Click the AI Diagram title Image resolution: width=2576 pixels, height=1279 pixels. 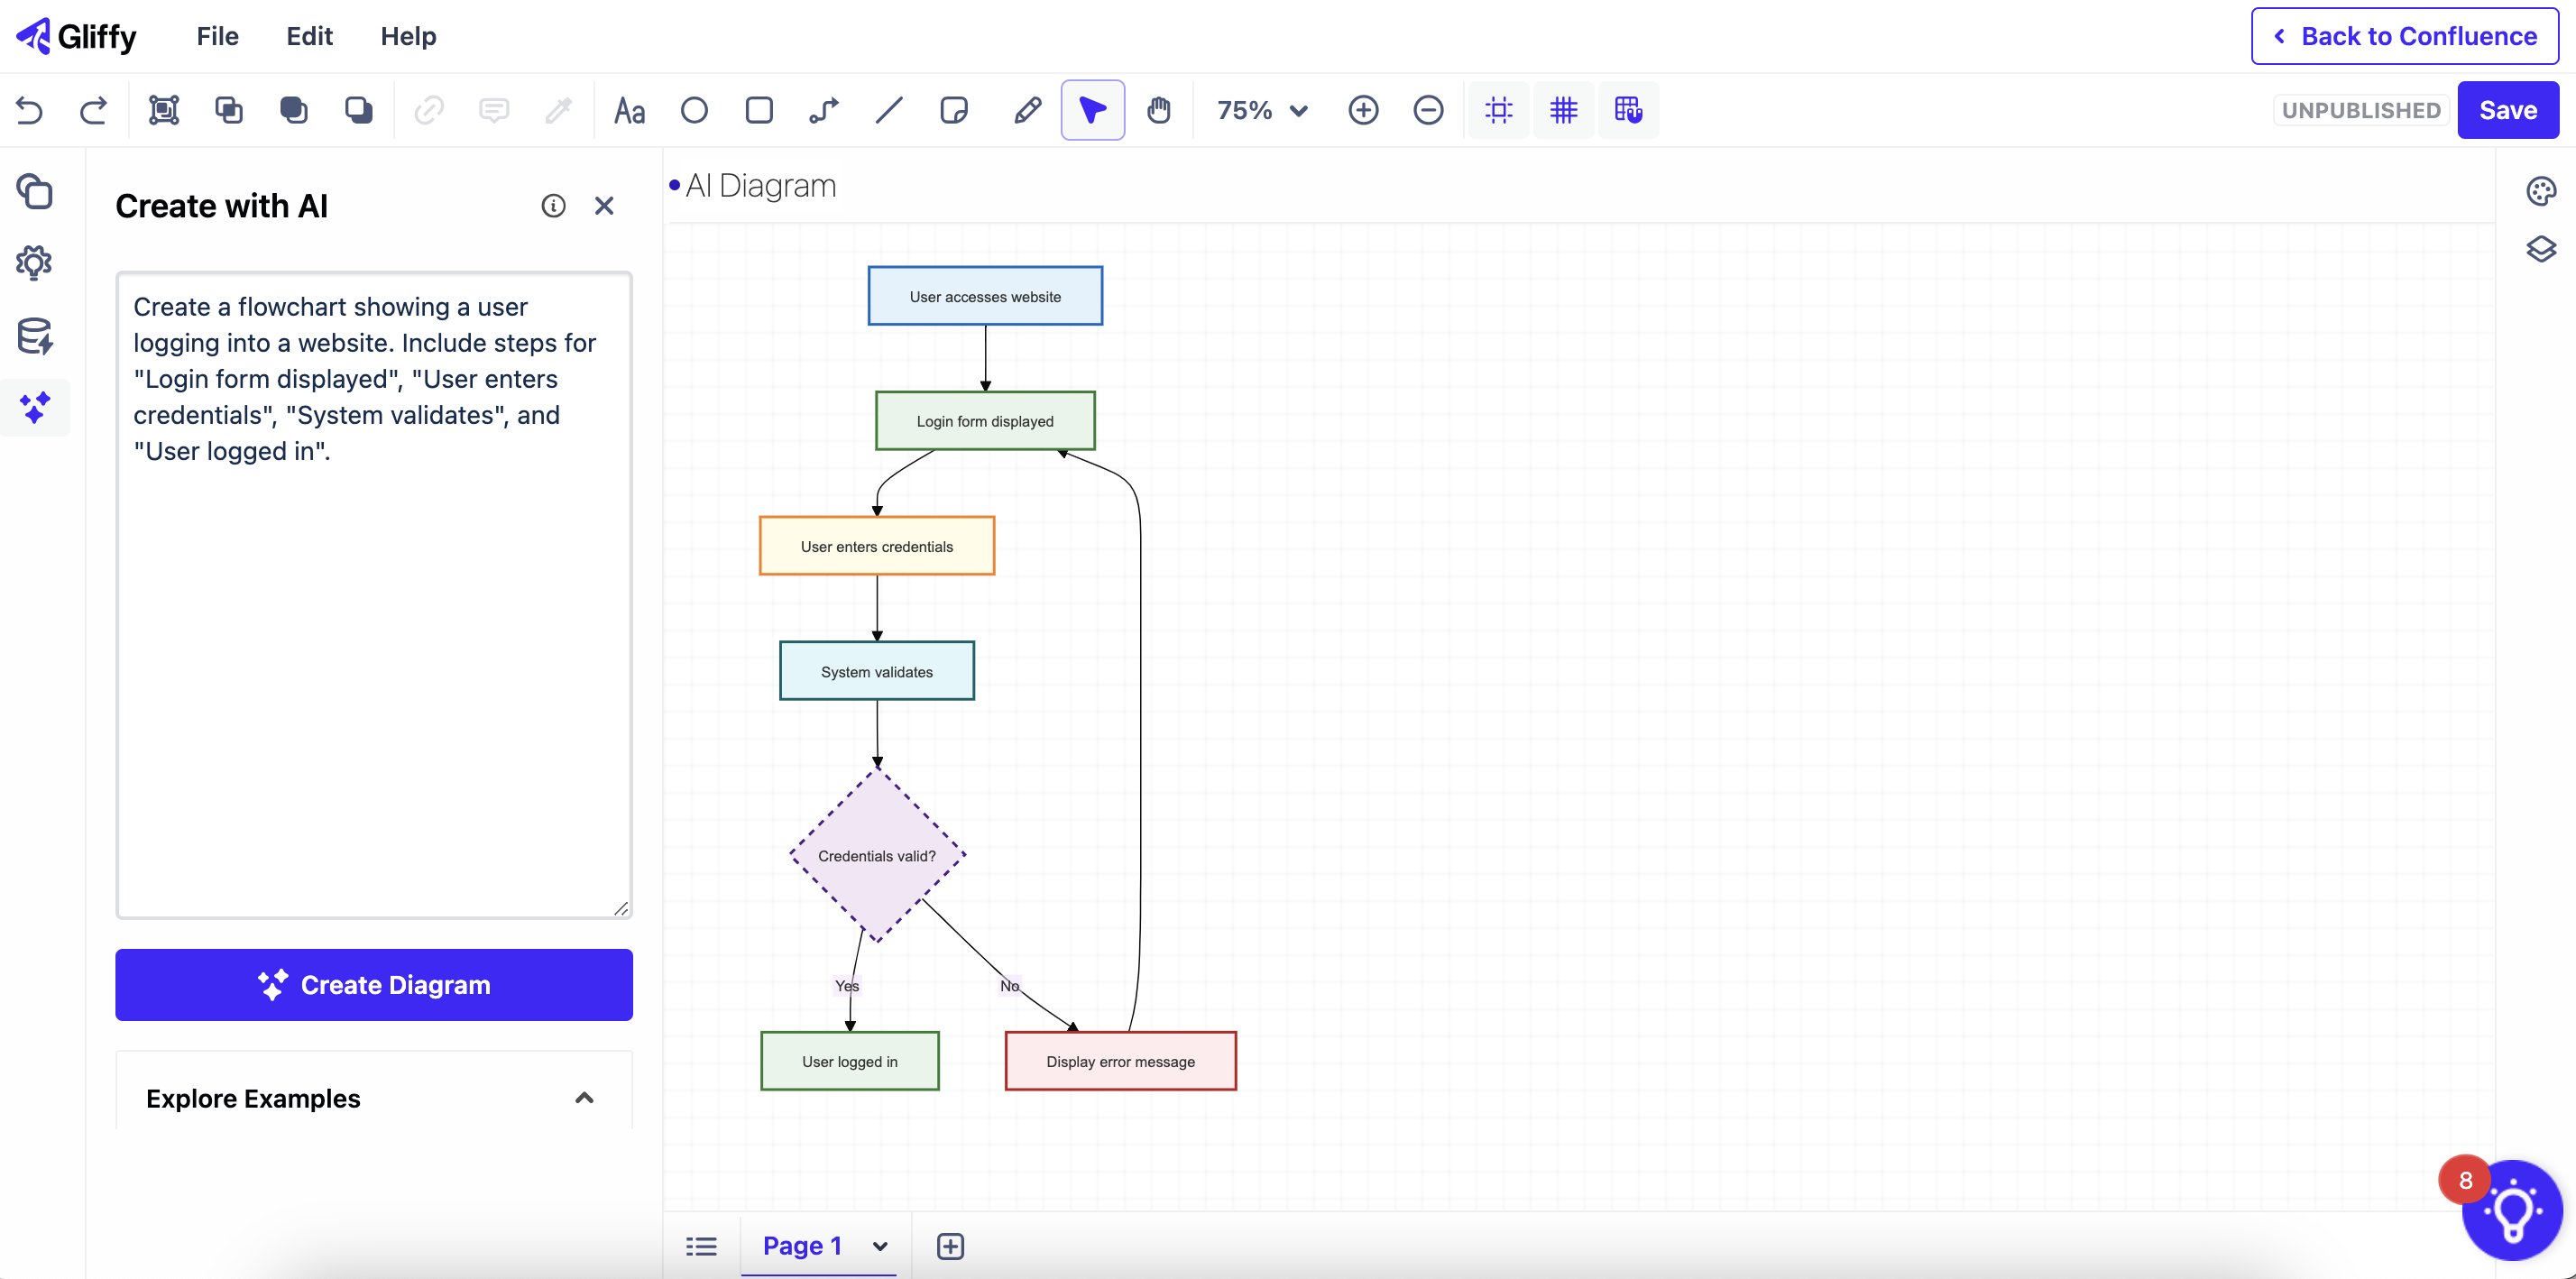tap(760, 186)
